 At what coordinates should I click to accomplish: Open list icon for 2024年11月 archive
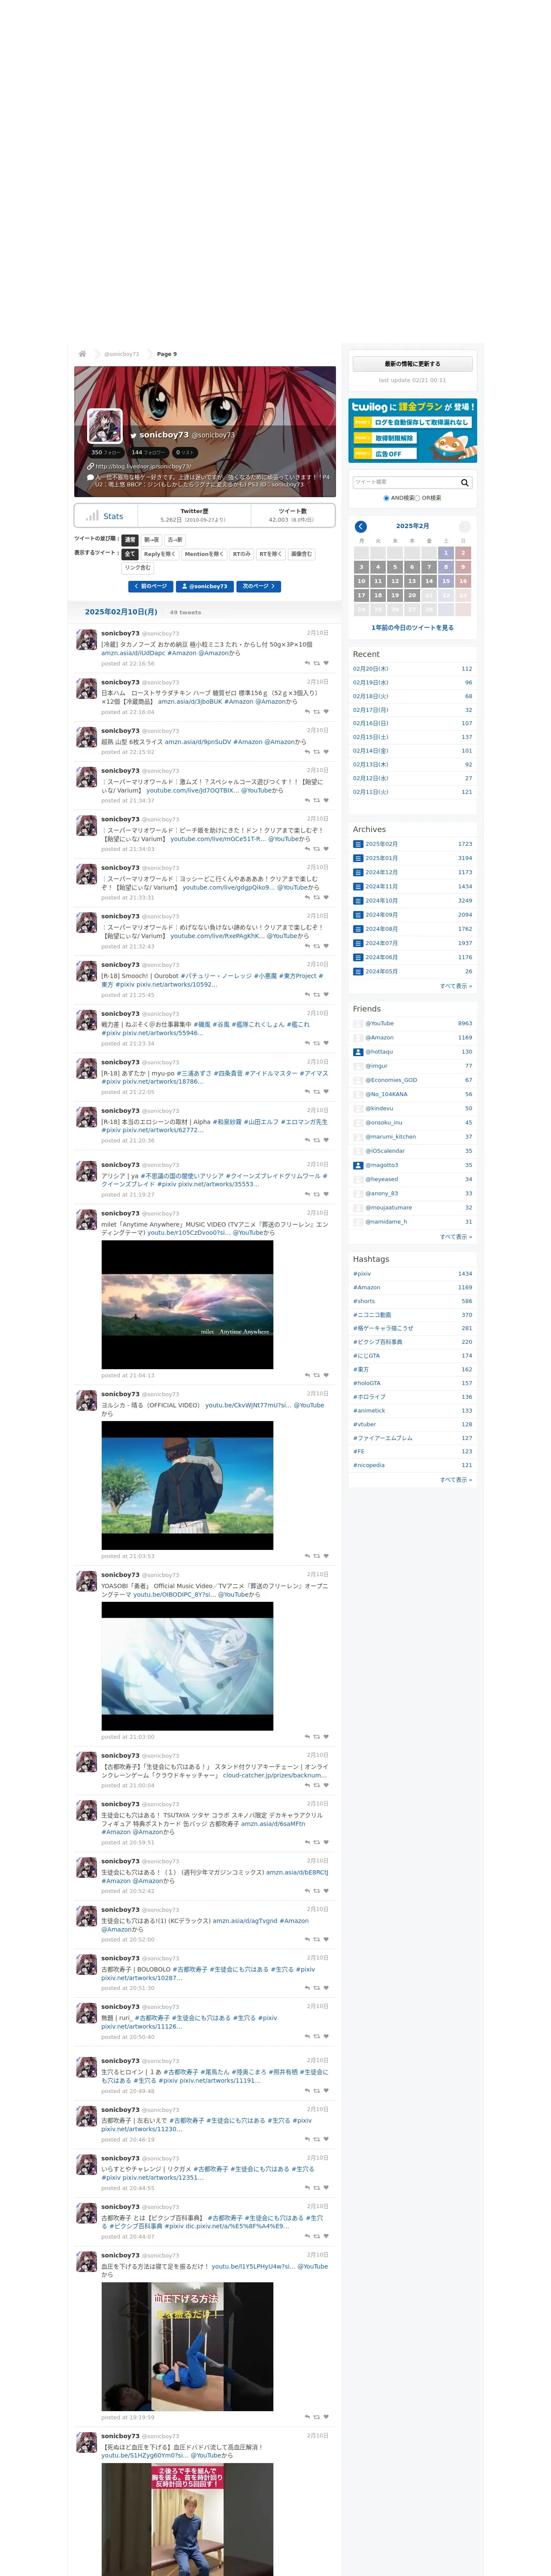click(x=358, y=886)
